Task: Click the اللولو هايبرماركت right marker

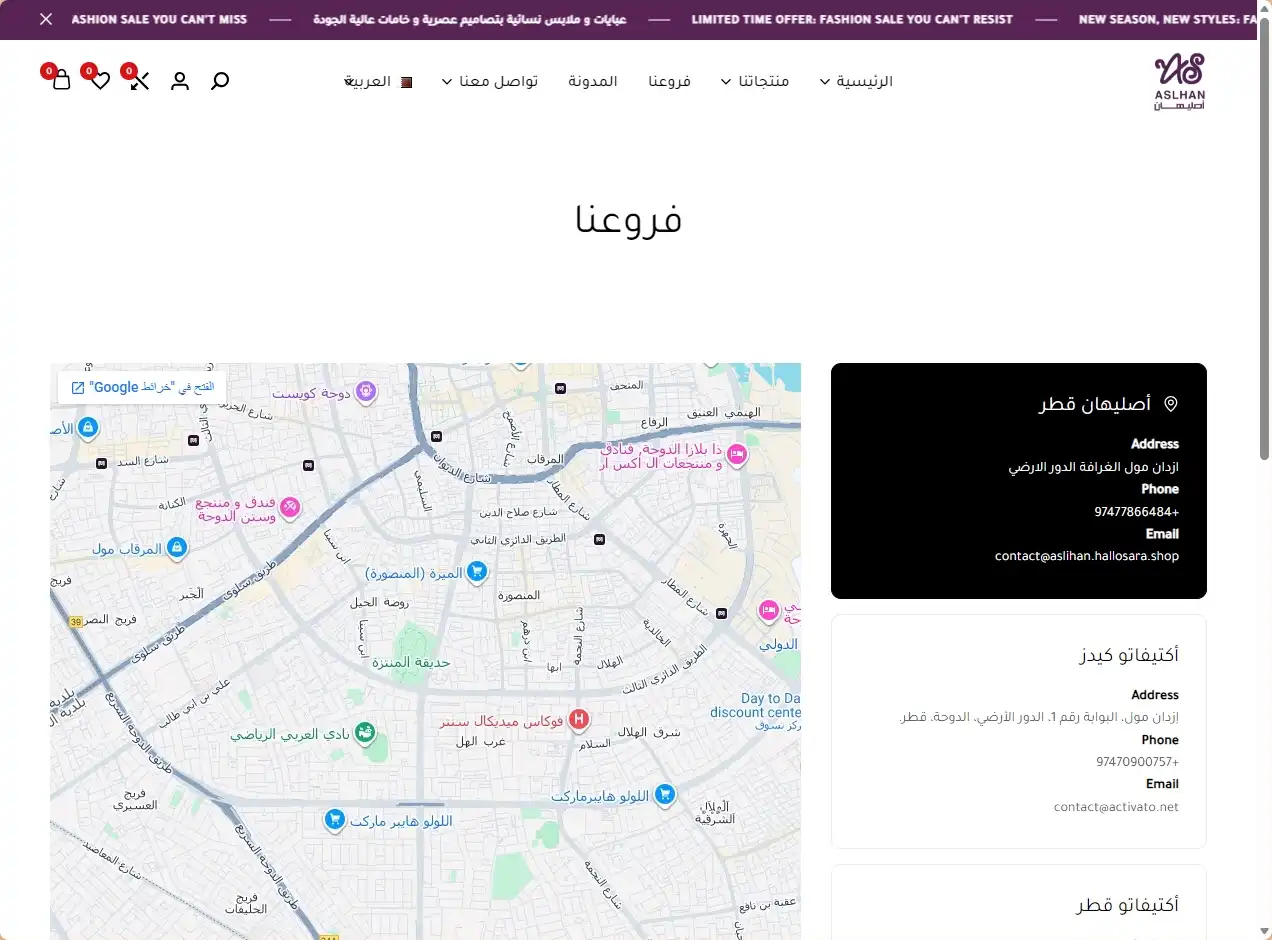Action: [x=665, y=796]
